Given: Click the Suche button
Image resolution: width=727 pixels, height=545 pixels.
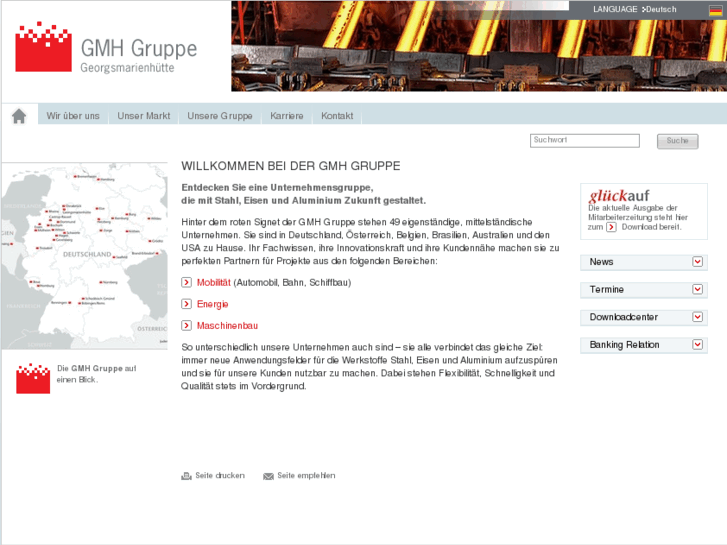Looking at the screenshot, I should [x=677, y=141].
